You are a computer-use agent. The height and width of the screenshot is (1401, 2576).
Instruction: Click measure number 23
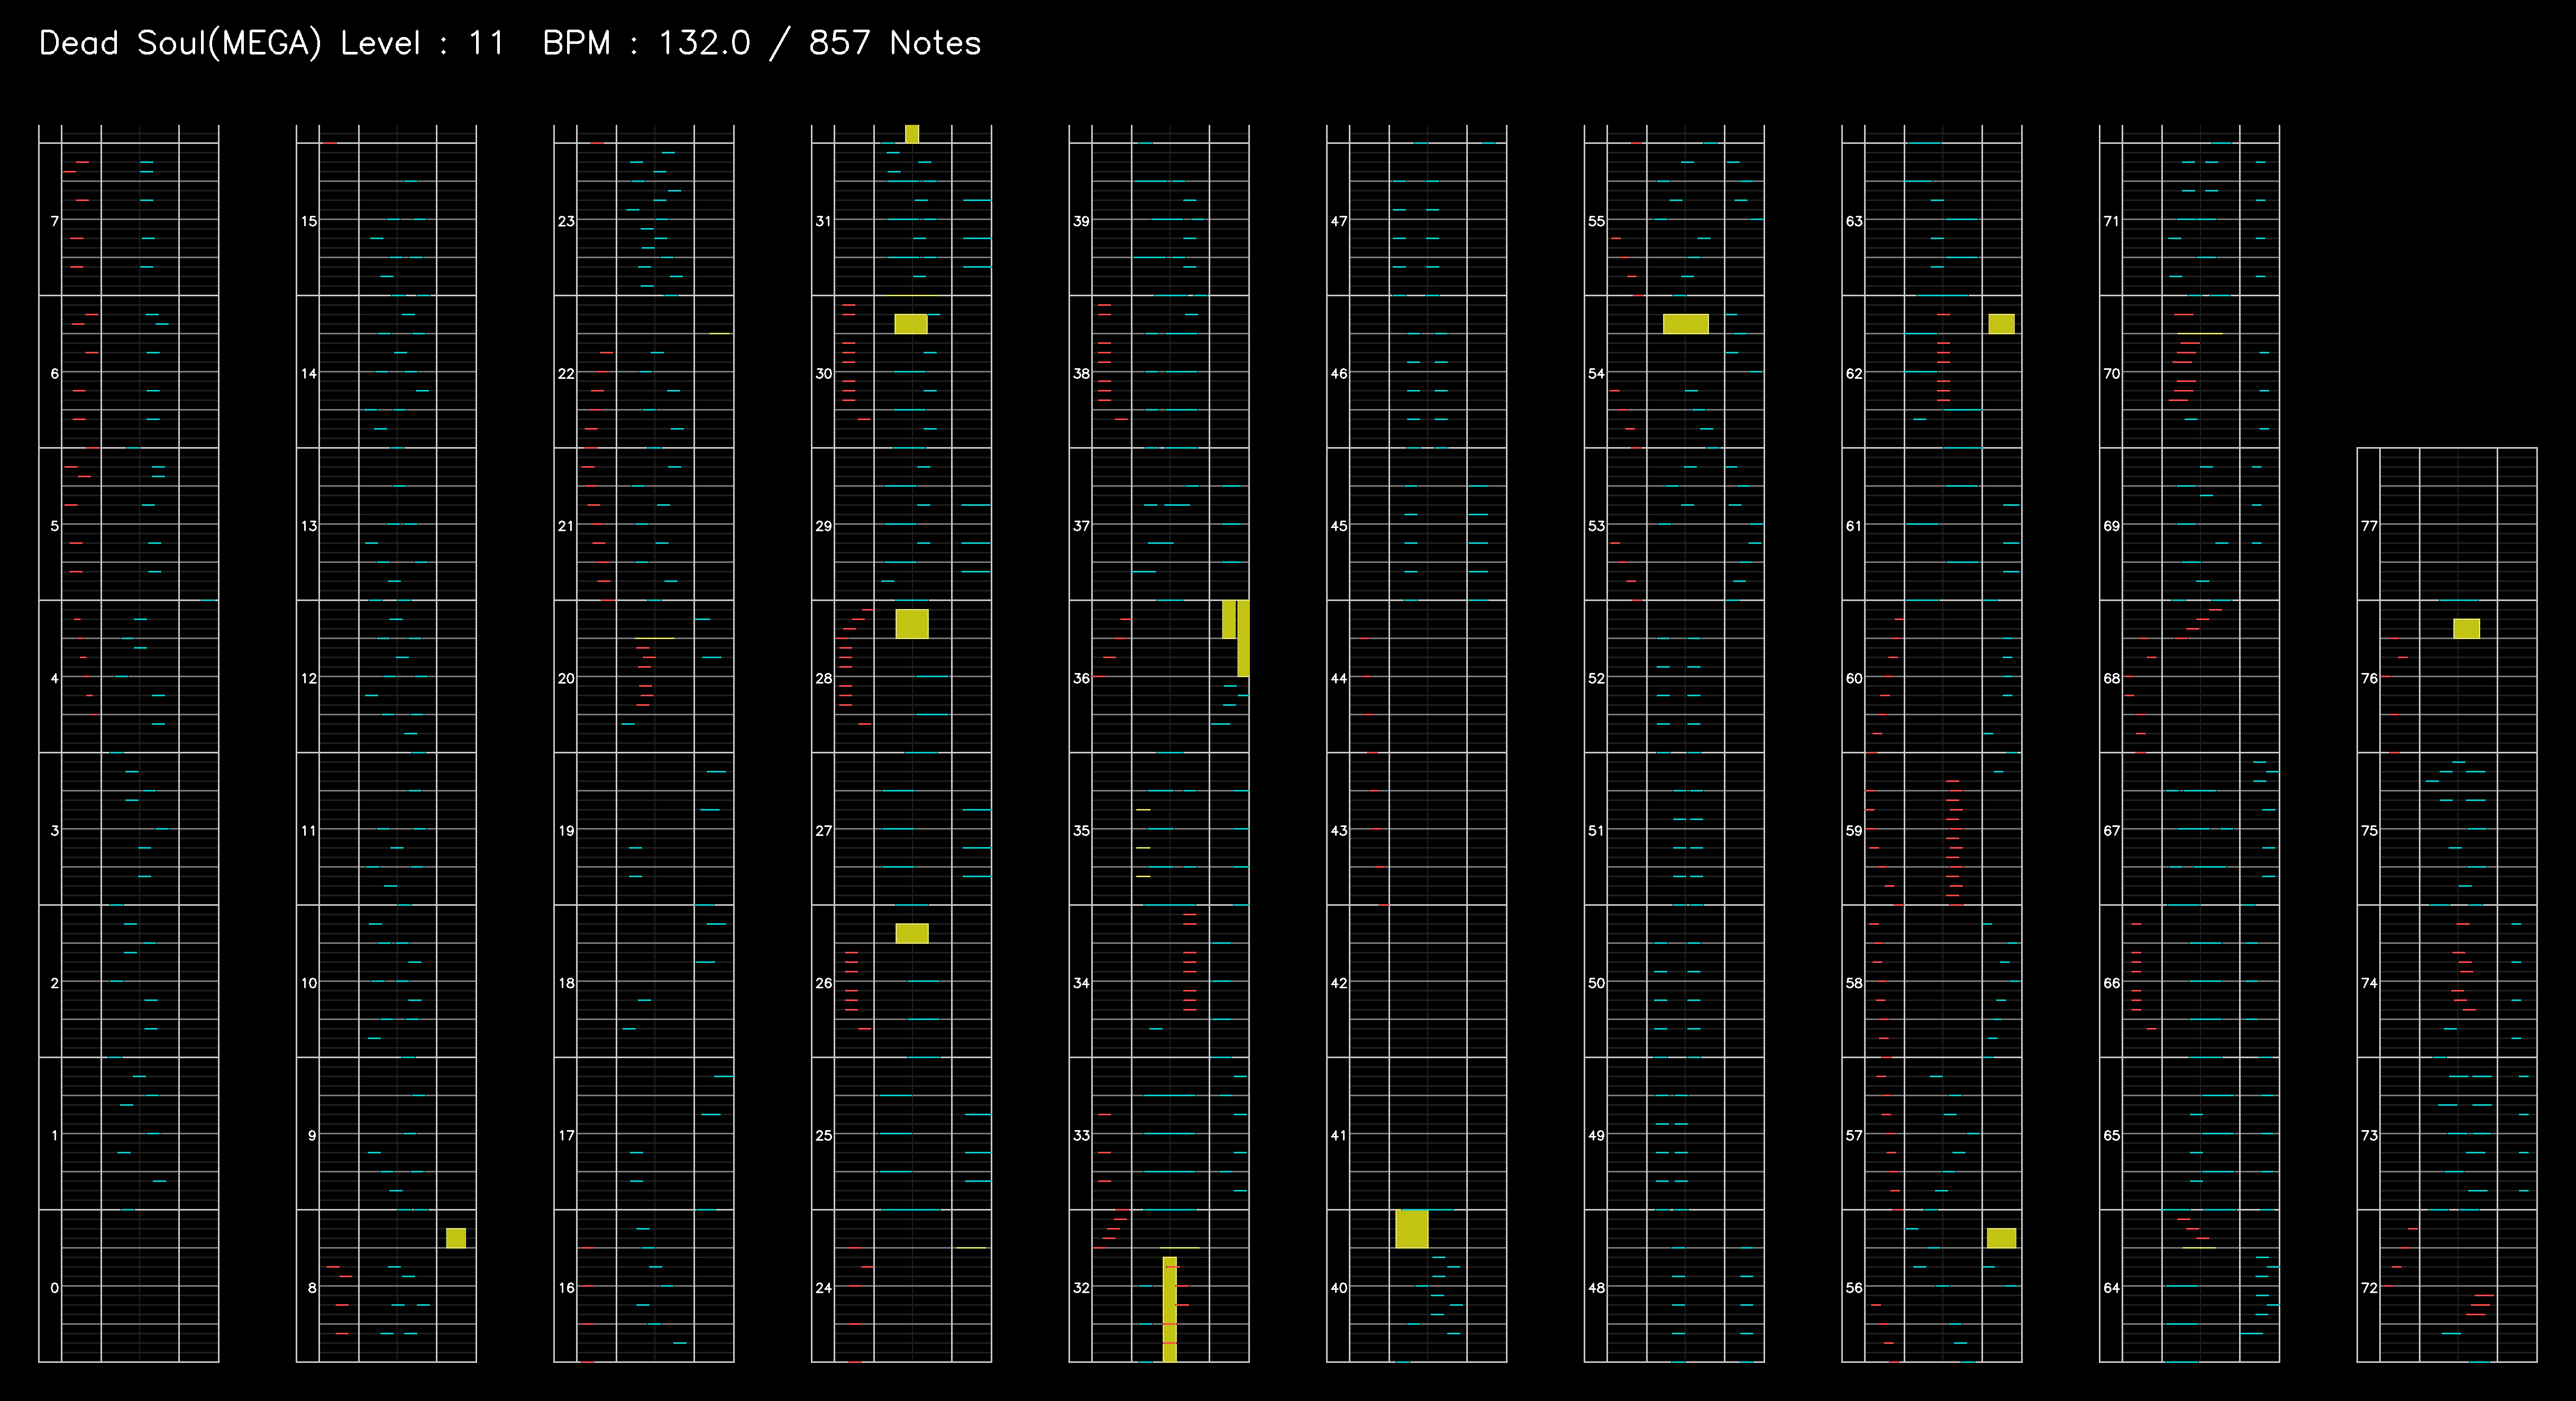pyautogui.click(x=567, y=221)
